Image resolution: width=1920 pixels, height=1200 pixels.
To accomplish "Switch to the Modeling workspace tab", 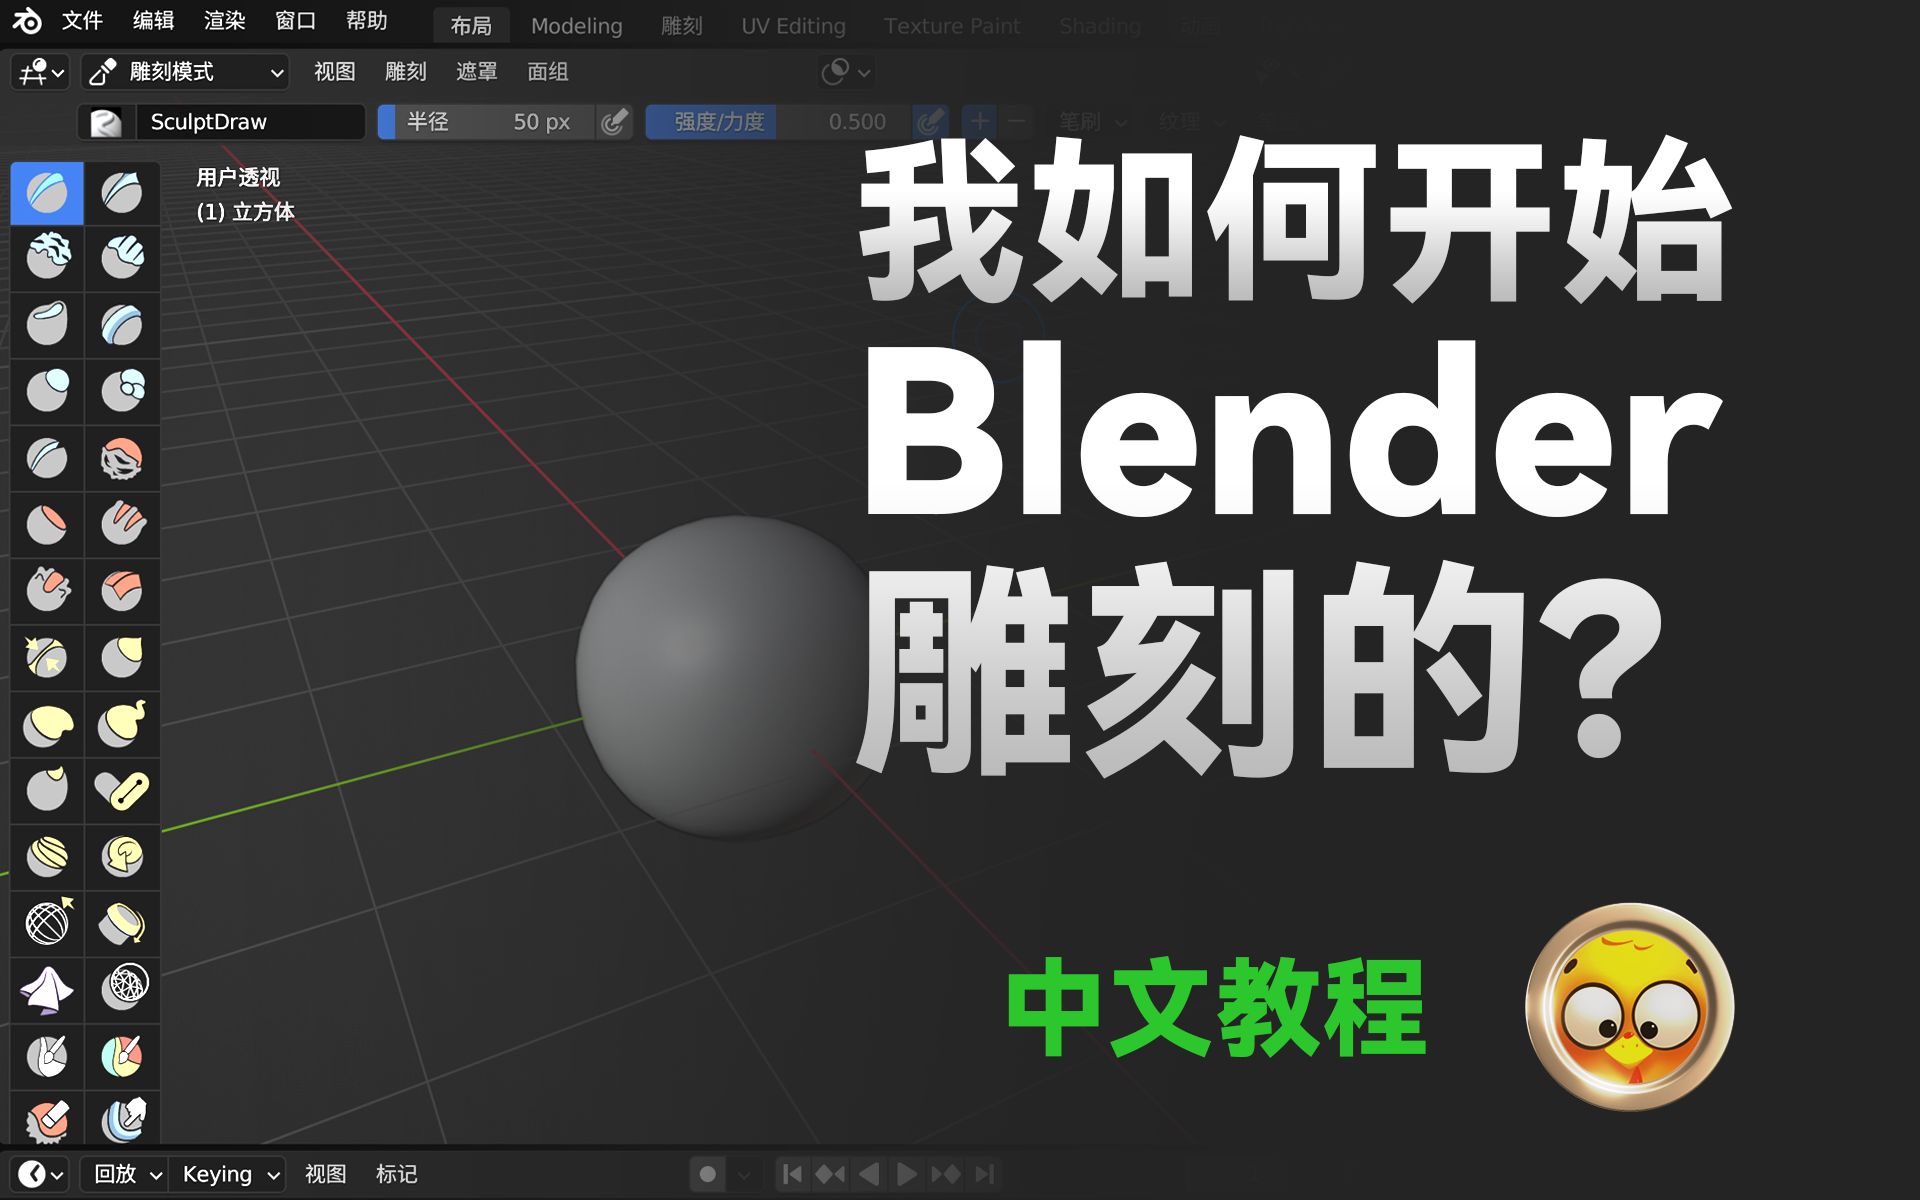I will [x=576, y=26].
